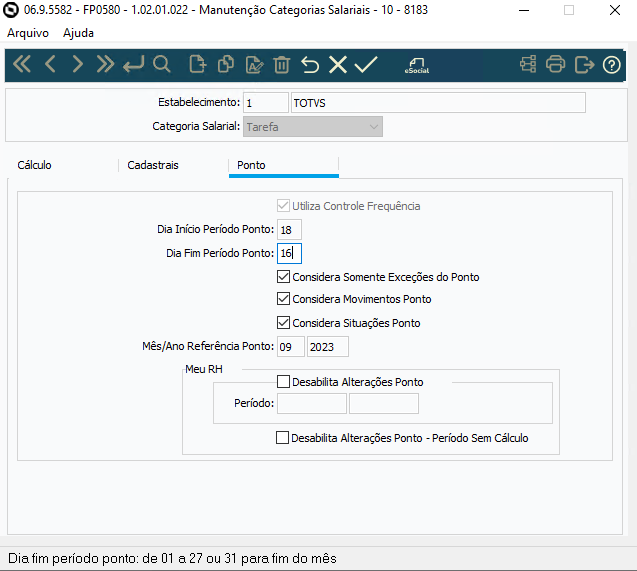The image size is (637, 571).
Task: Uncheck Considera Situações Ponto
Action: pos(283,322)
